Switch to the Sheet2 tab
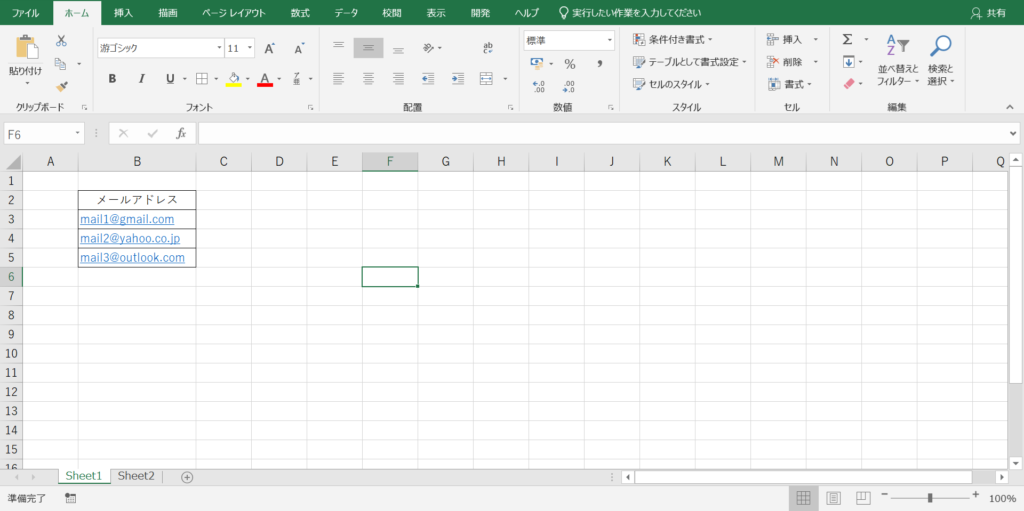This screenshot has height=511, width=1024. pyautogui.click(x=136, y=476)
